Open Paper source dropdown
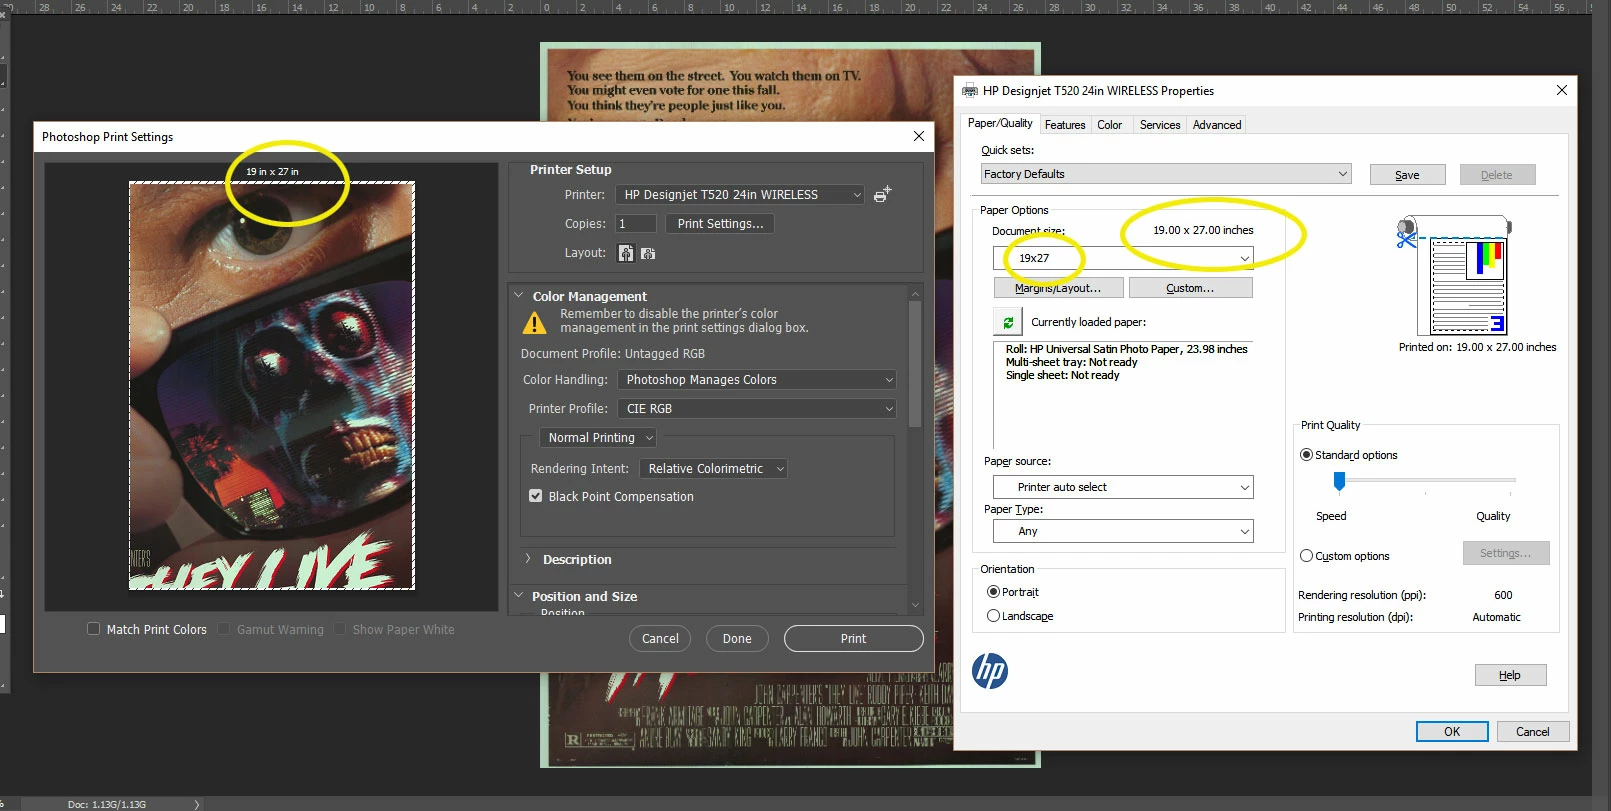This screenshot has width=1611, height=811. 1123,487
